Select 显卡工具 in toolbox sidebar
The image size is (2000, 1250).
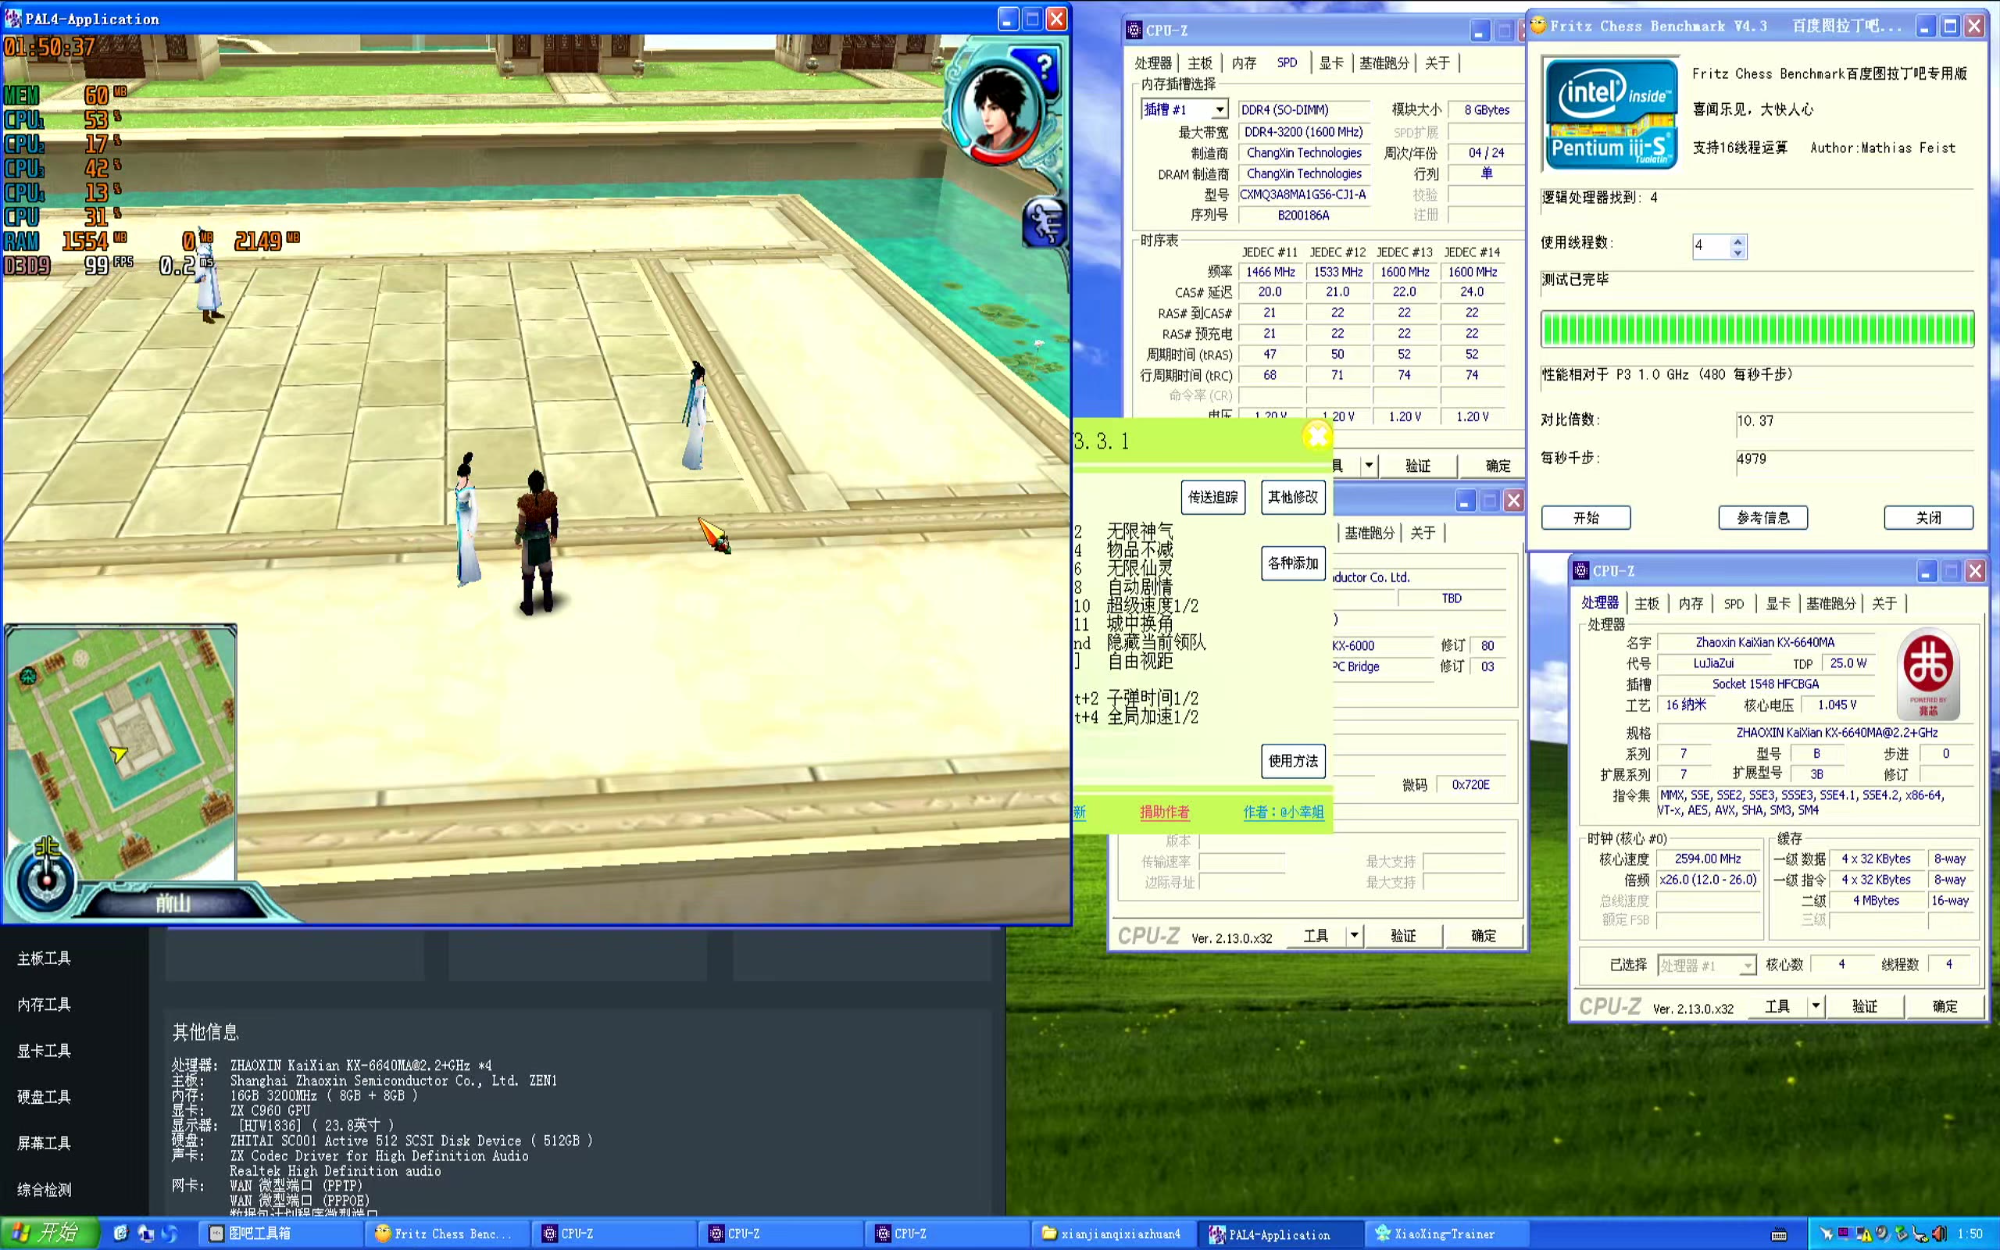pos(44,1051)
